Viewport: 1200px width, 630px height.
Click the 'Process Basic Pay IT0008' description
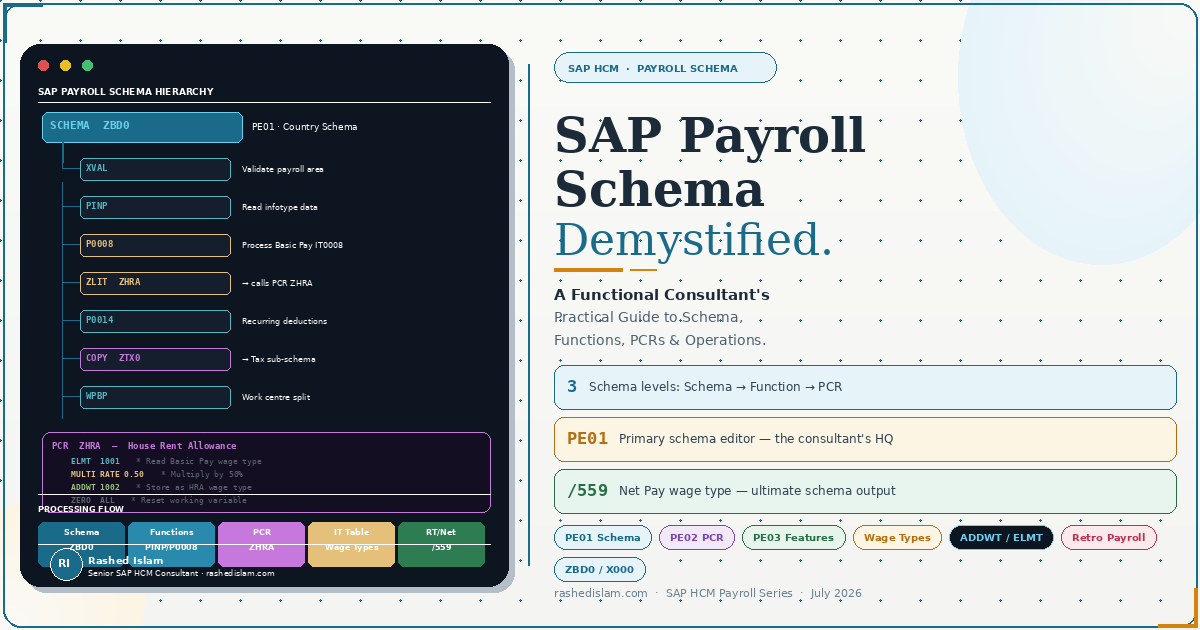click(292, 245)
